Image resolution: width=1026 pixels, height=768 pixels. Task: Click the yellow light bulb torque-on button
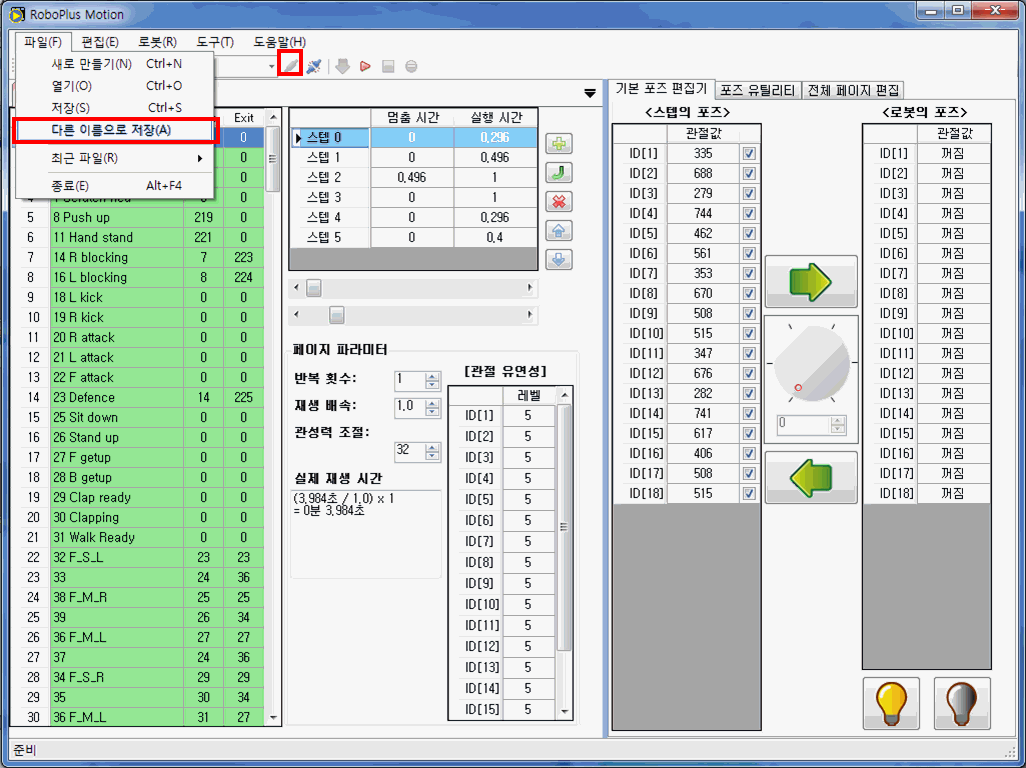890,702
